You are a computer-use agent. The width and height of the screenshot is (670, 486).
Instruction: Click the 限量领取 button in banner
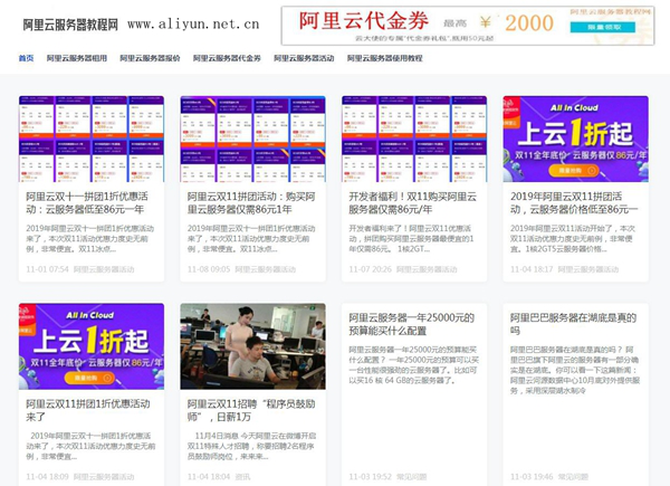pyautogui.click(x=602, y=27)
